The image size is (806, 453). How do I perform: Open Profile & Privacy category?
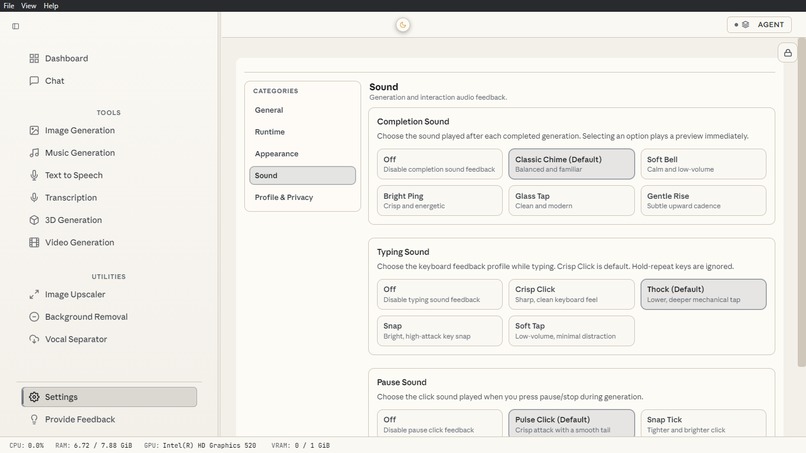(x=302, y=197)
